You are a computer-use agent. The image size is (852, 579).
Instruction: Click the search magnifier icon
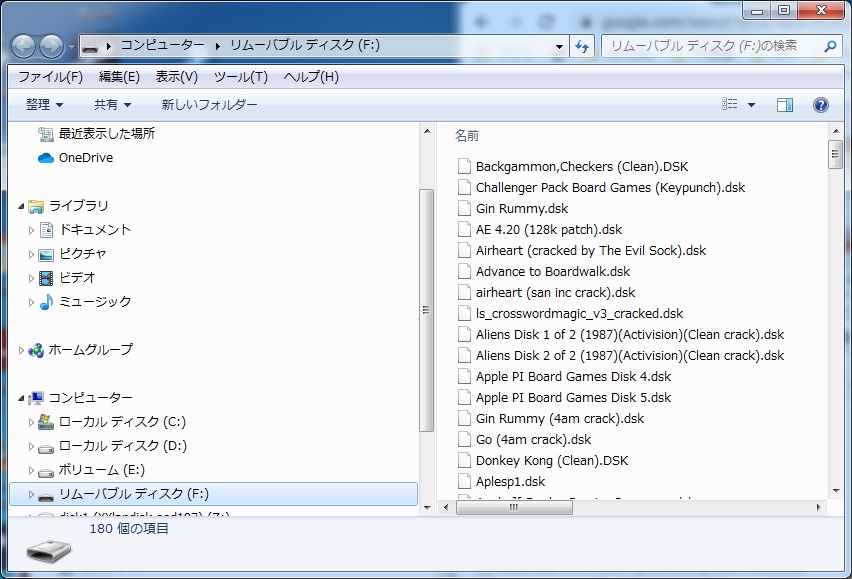(x=830, y=47)
